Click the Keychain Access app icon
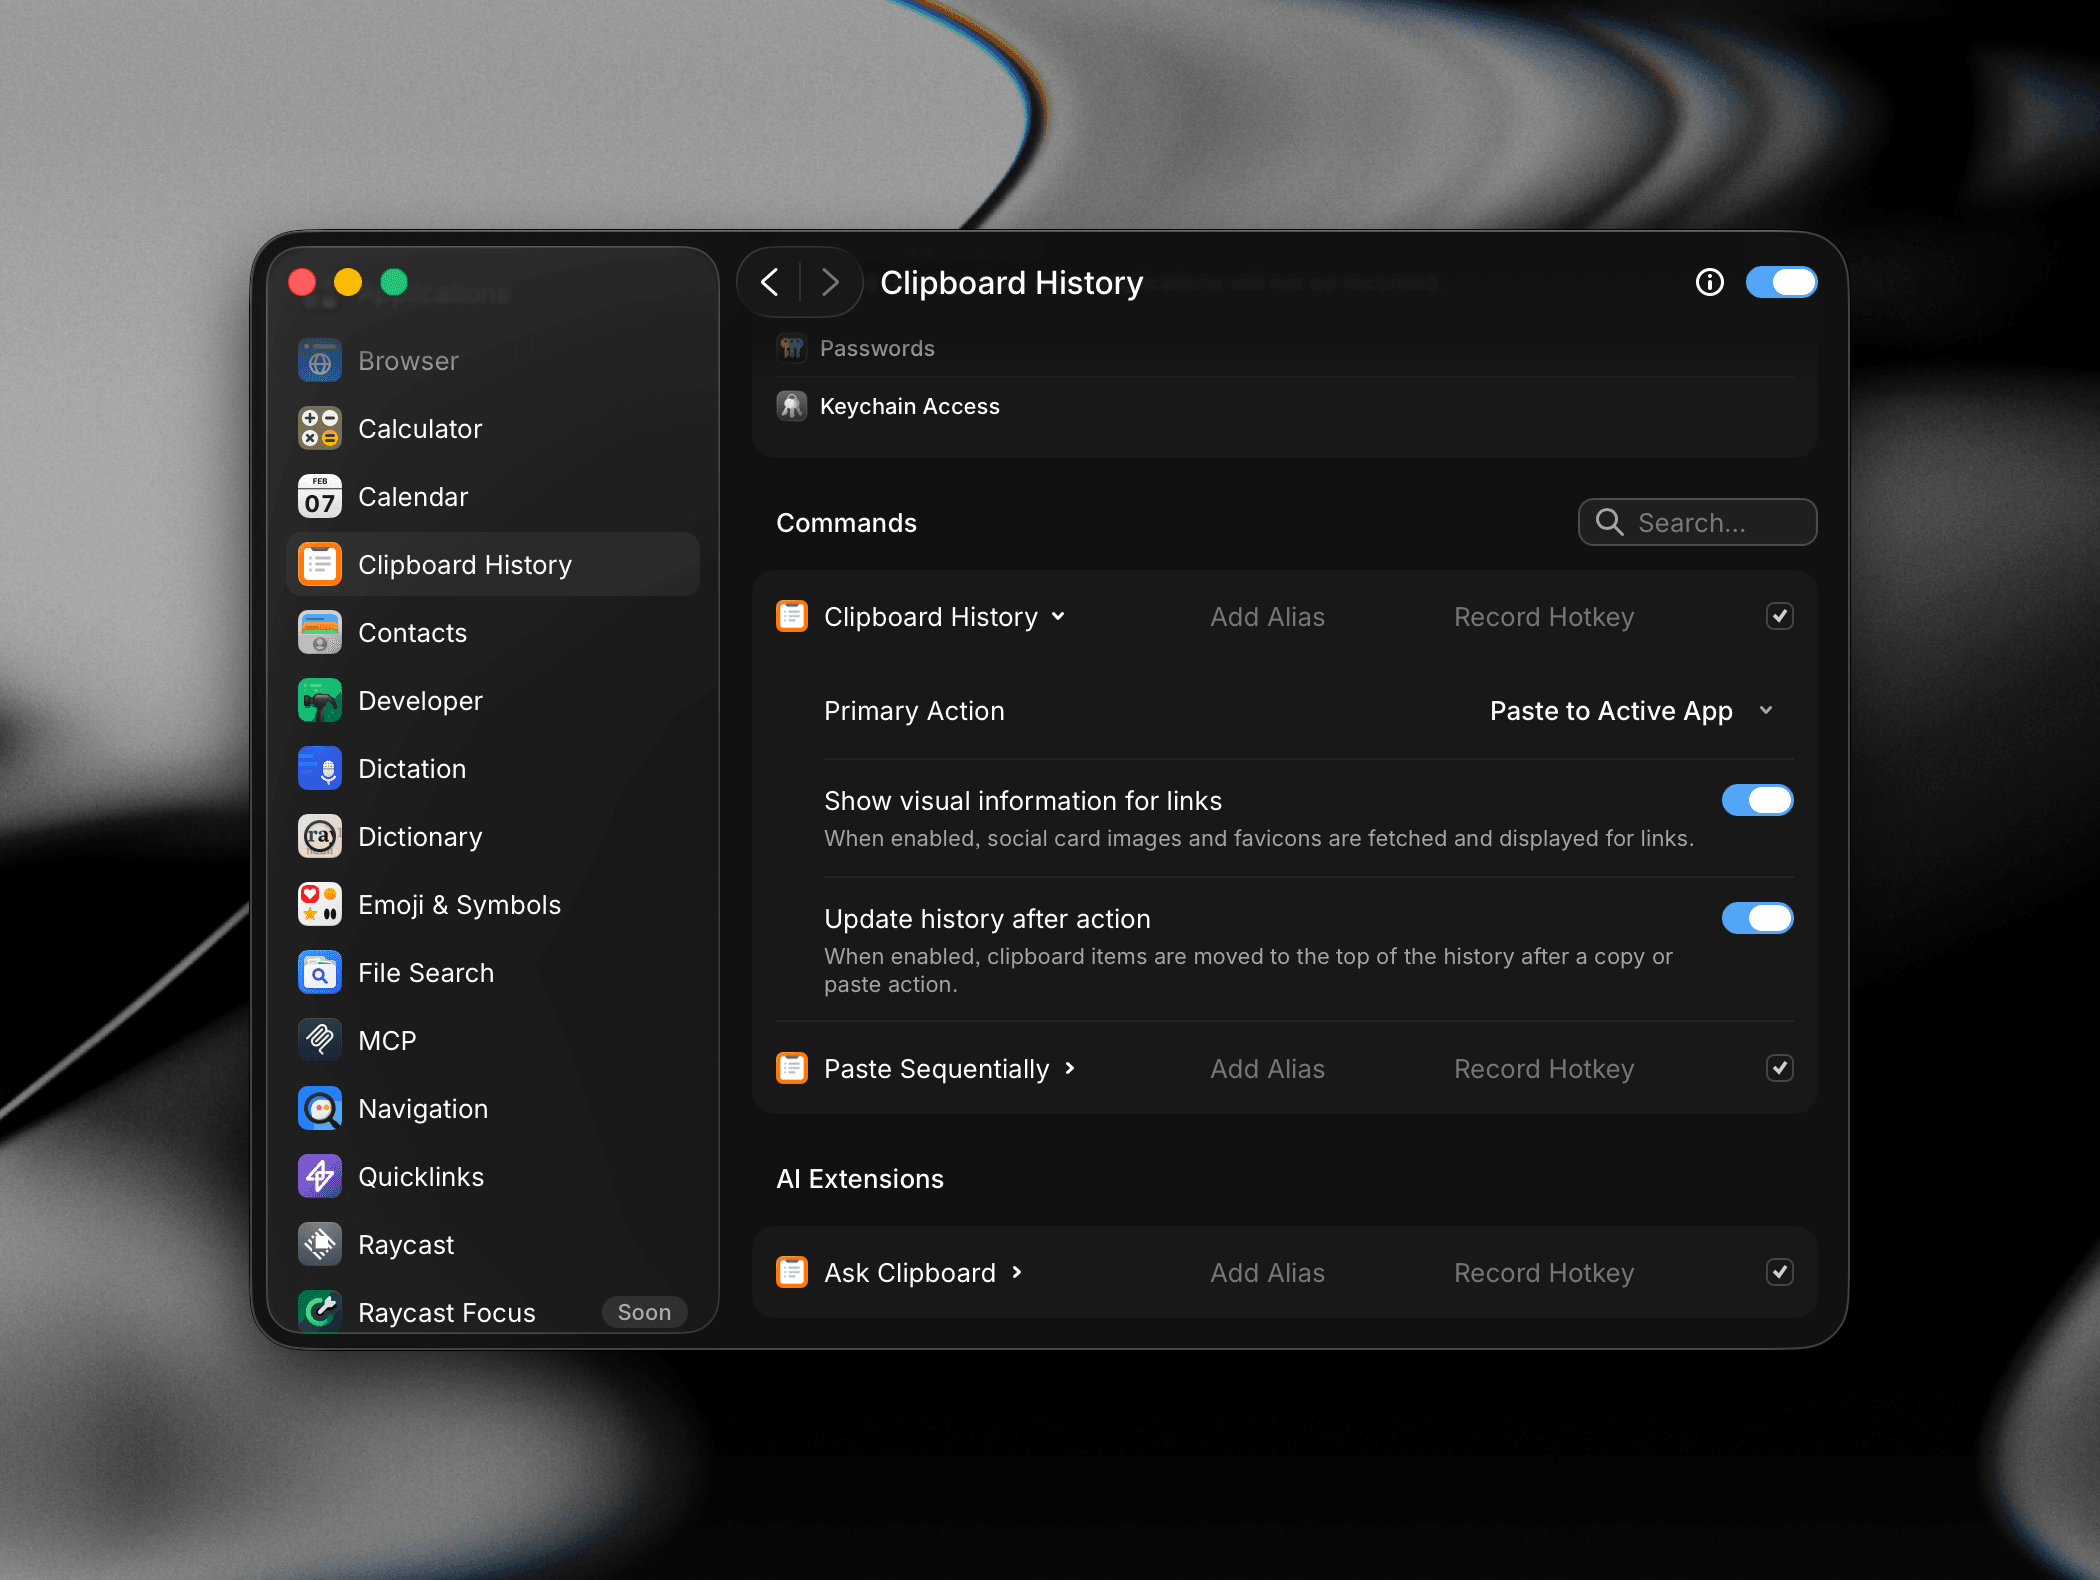Viewport: 2100px width, 1580px height. 792,406
